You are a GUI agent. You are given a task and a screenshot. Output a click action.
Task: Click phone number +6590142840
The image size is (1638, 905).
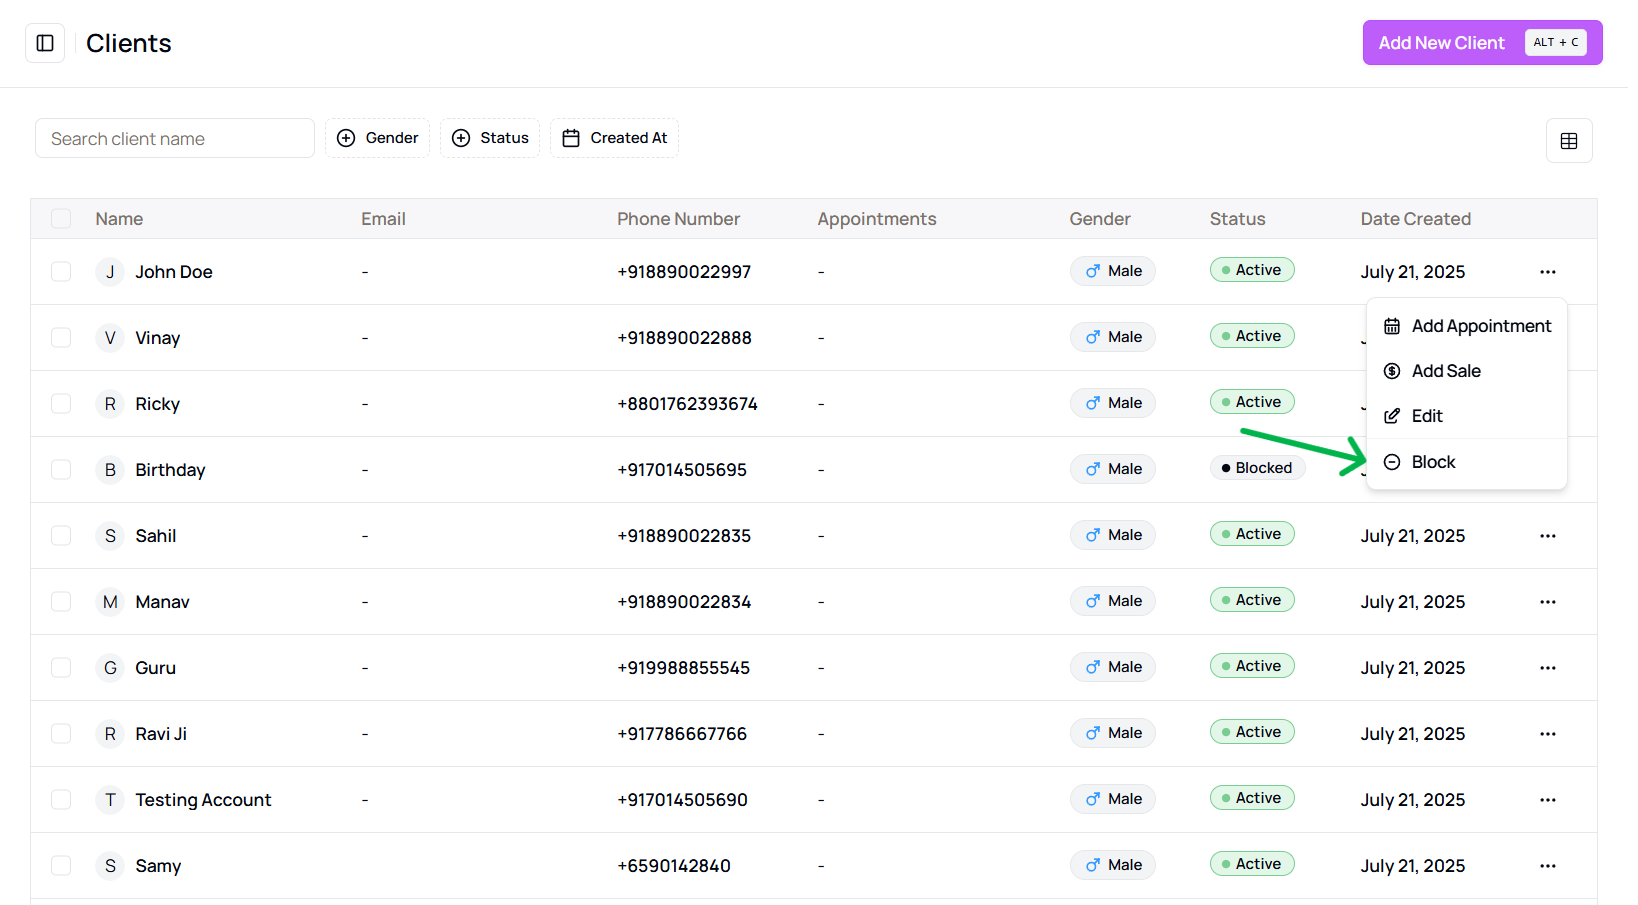tap(674, 866)
